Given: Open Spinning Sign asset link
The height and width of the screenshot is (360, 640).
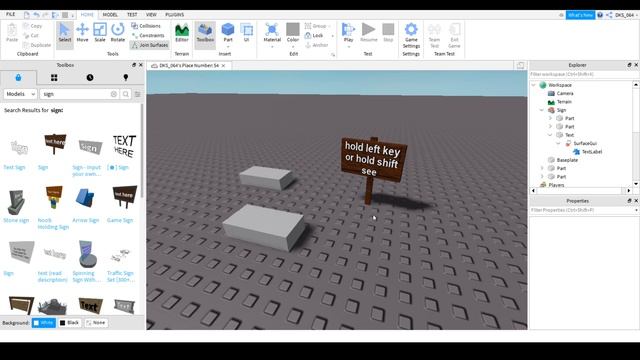Looking at the screenshot, I should (x=87, y=276).
